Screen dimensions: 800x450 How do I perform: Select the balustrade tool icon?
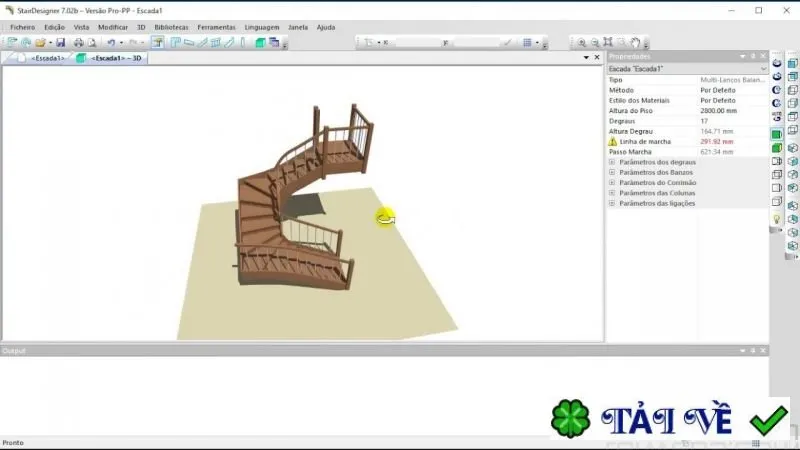(215, 42)
